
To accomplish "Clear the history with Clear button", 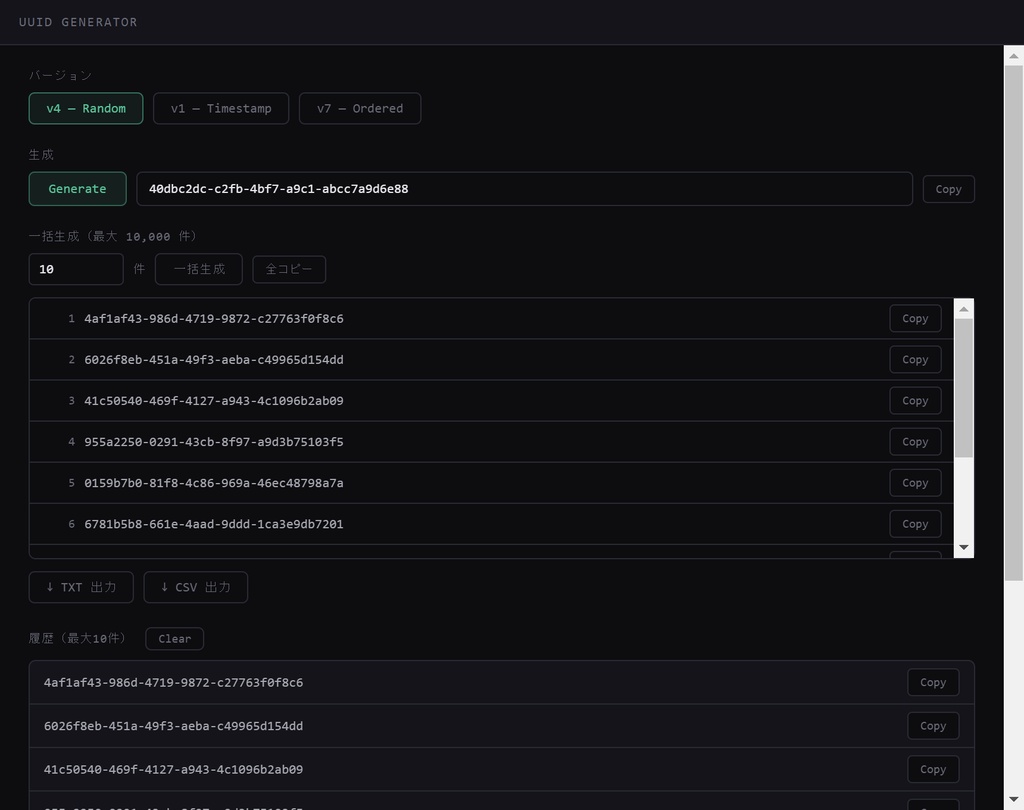I will 174,639.
